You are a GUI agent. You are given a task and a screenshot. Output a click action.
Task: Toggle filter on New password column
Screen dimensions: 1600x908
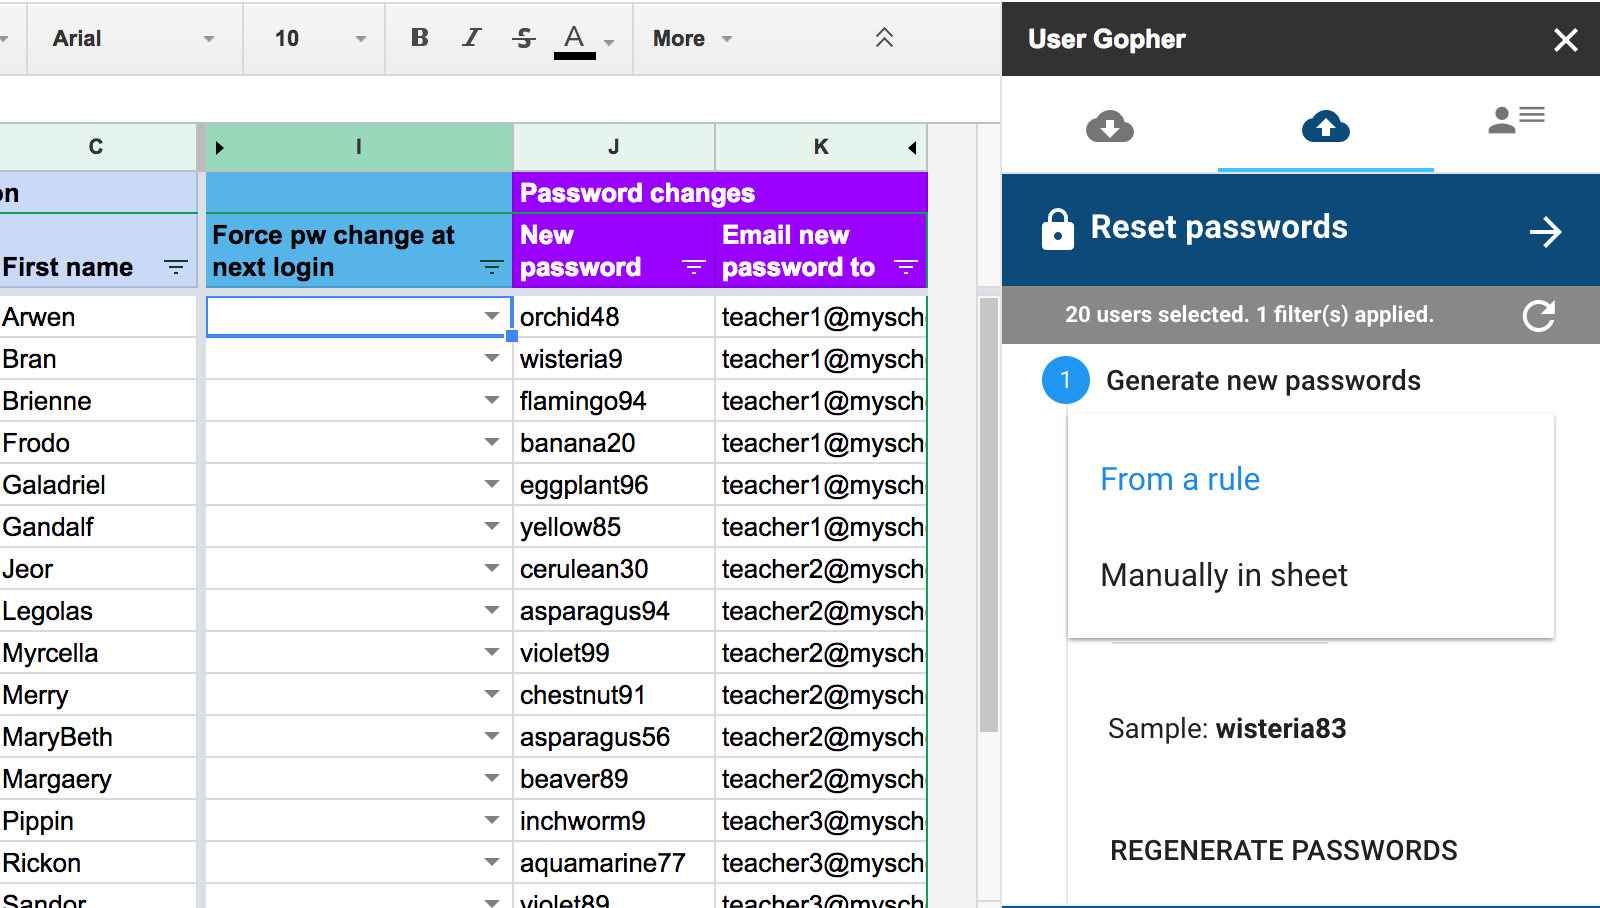click(693, 268)
